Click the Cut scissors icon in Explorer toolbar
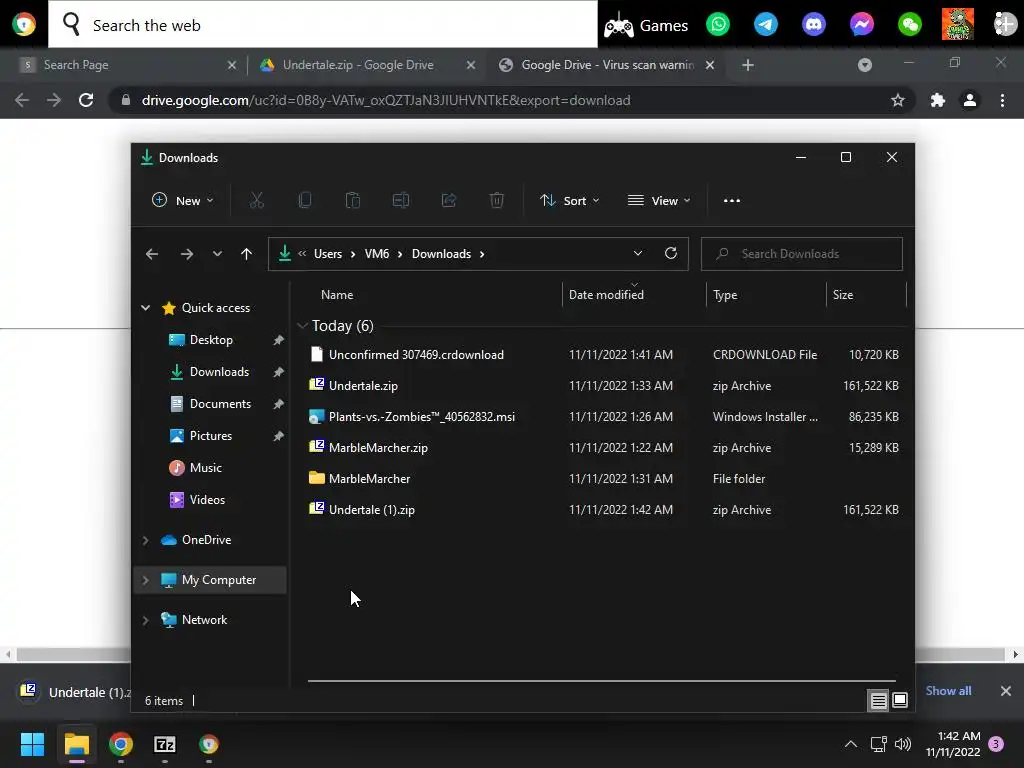The image size is (1024, 768). 257,200
